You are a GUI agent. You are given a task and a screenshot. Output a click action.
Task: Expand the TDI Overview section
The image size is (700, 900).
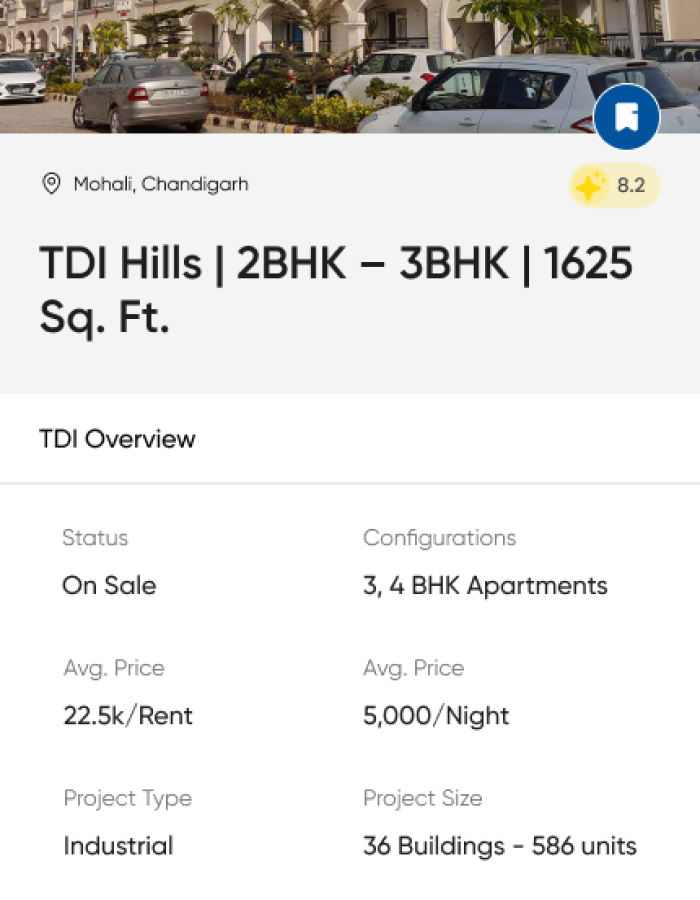tap(117, 438)
